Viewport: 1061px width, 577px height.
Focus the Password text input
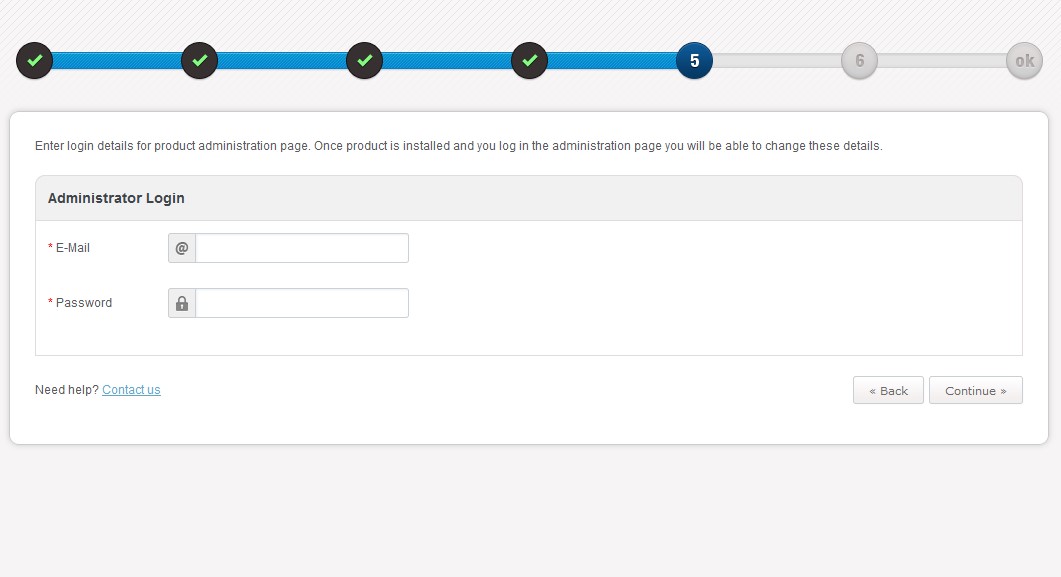pos(302,303)
